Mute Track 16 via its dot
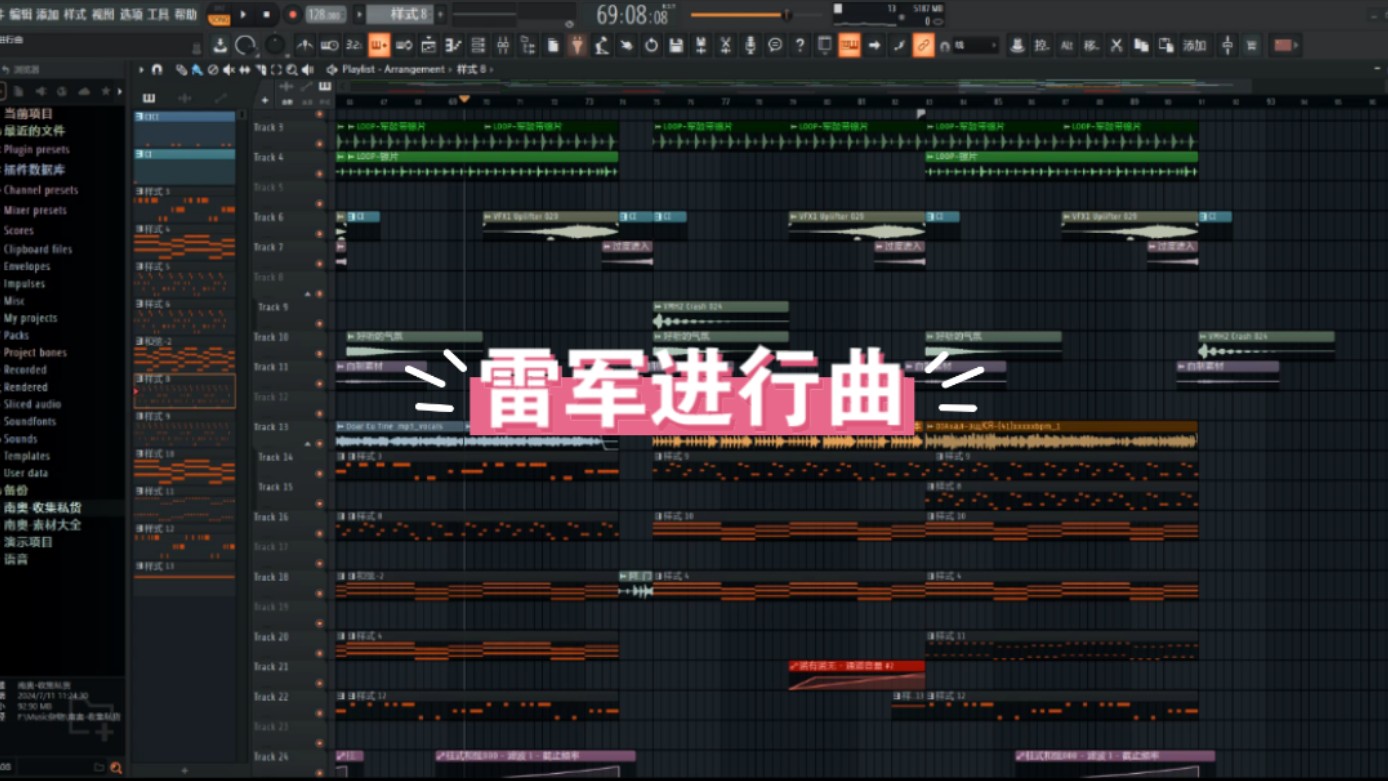1388x781 pixels. [x=320, y=534]
